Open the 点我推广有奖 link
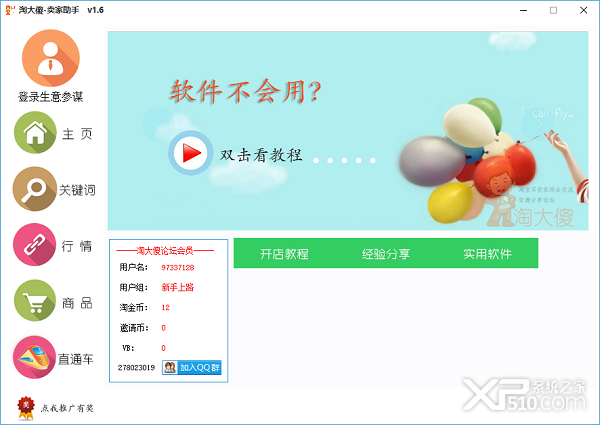The width and height of the screenshot is (600, 425). pyautogui.click(x=67, y=408)
